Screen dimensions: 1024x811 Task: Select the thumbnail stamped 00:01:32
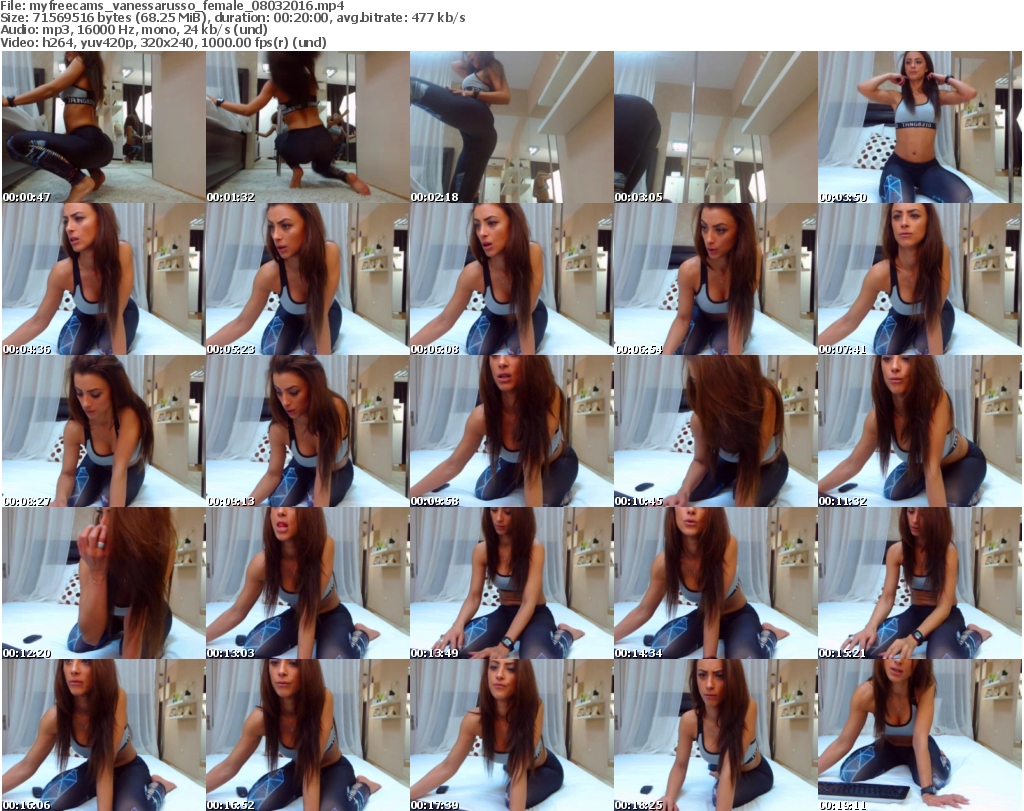[x=308, y=127]
